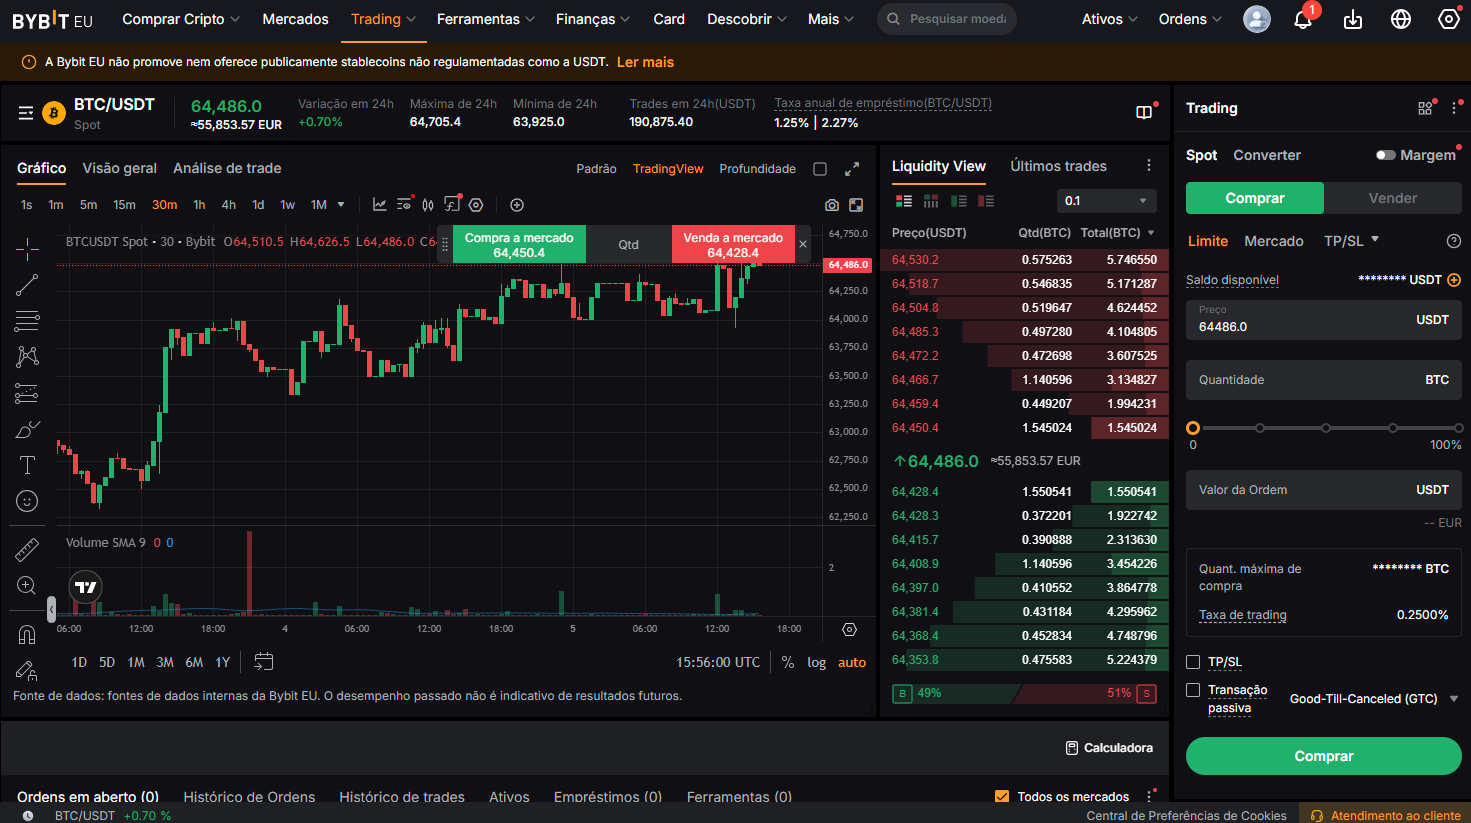This screenshot has width=1471, height=823.
Task: Go to the Mercados menu item
Action: pyautogui.click(x=295, y=19)
